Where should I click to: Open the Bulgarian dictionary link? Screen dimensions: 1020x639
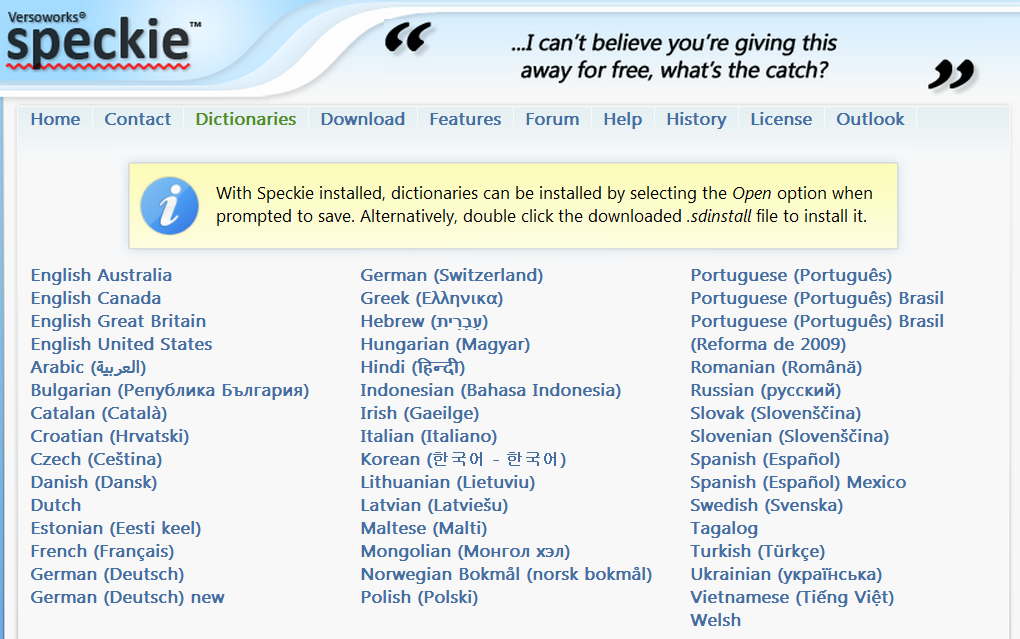pos(170,390)
